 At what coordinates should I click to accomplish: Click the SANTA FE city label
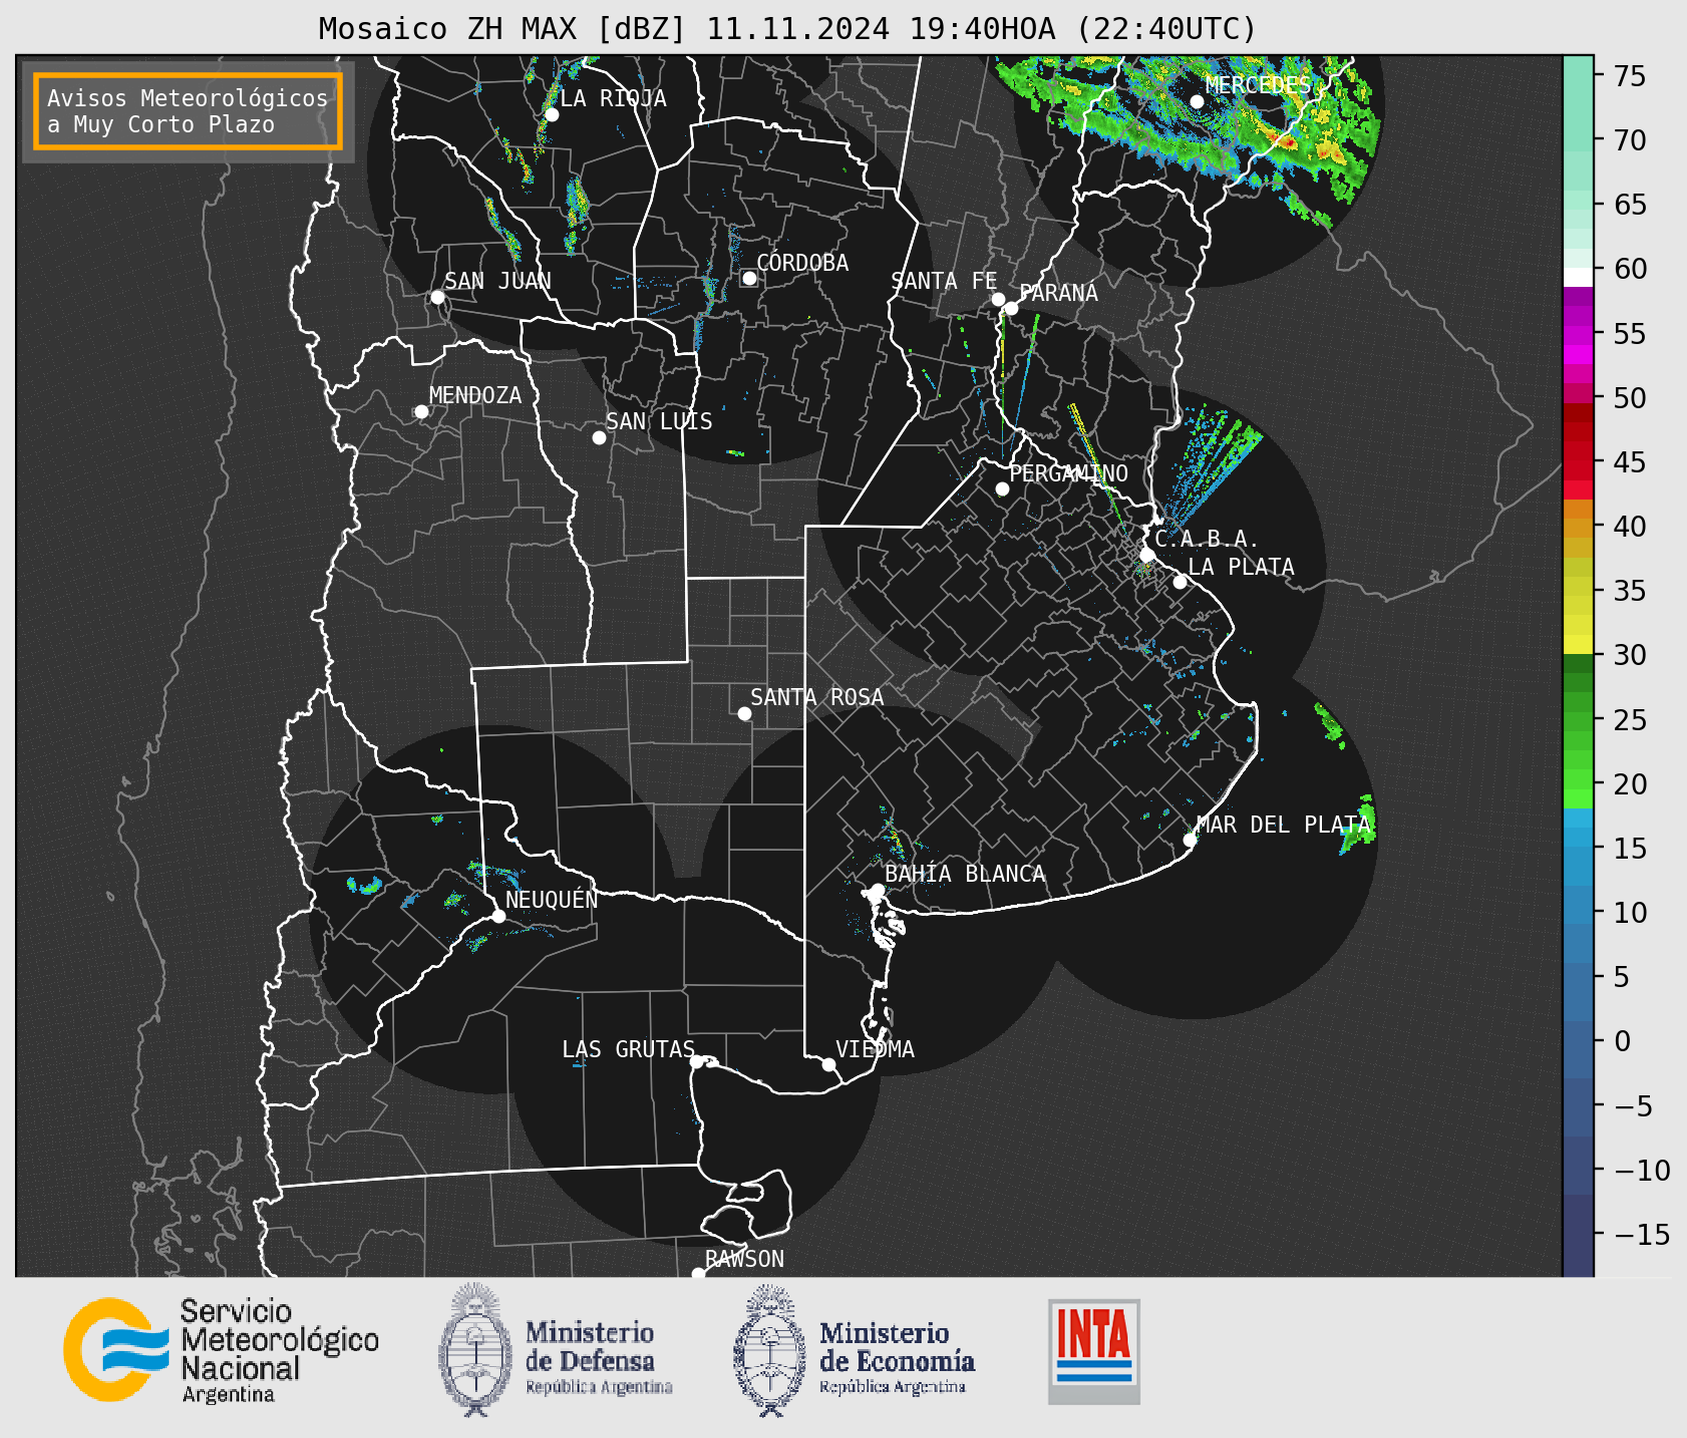click(x=944, y=281)
